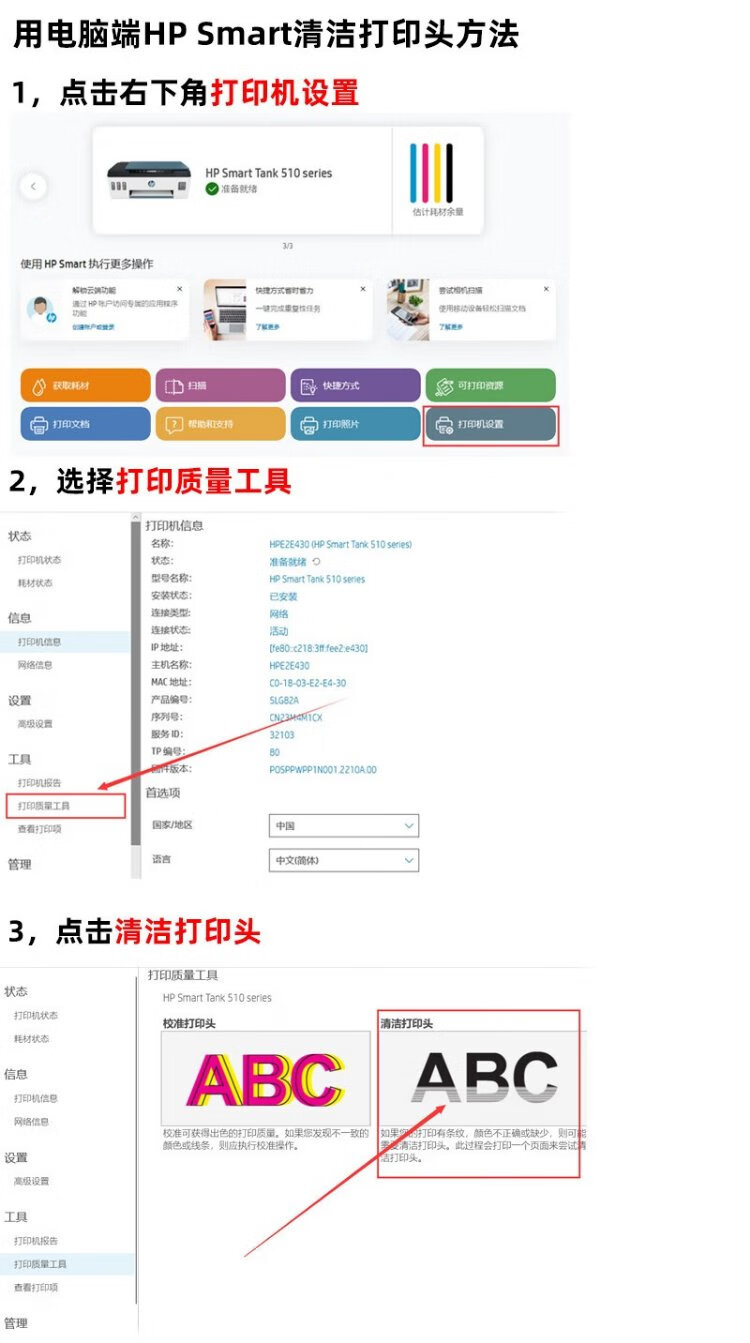750x1343 pixels.
Task: Click printer name value HPE2E430 (HP Smart Tank 510 series)
Action: click(340, 545)
